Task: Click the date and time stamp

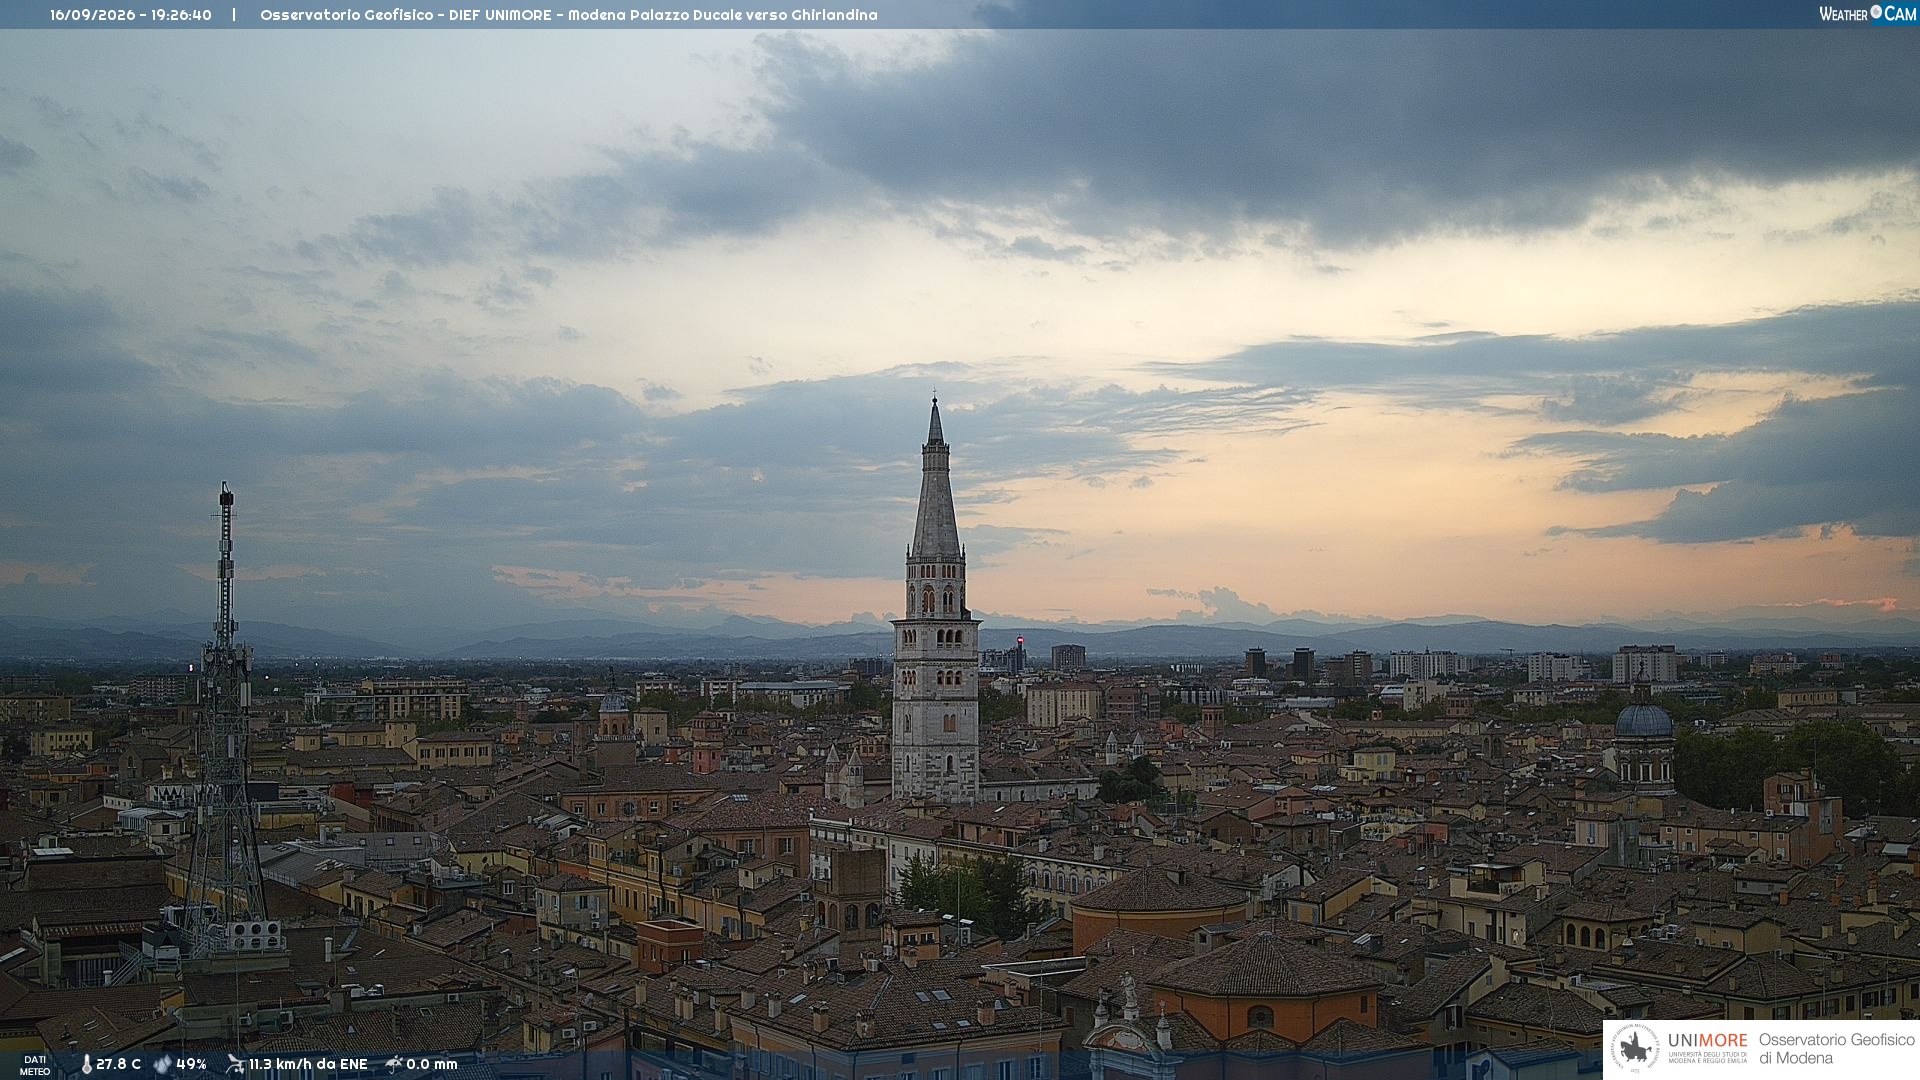Action: tap(131, 15)
